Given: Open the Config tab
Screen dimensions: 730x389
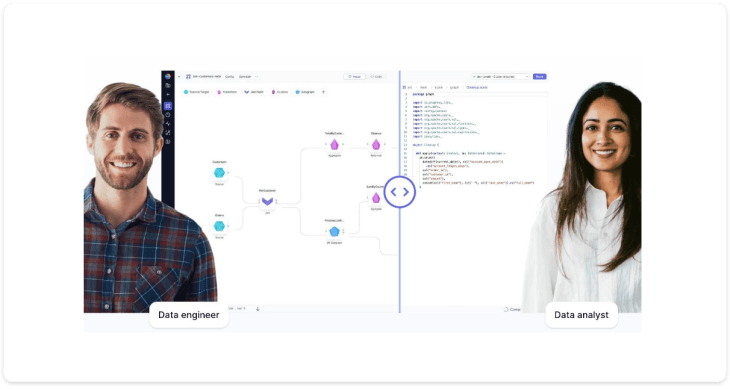Looking at the screenshot, I should click(x=230, y=77).
